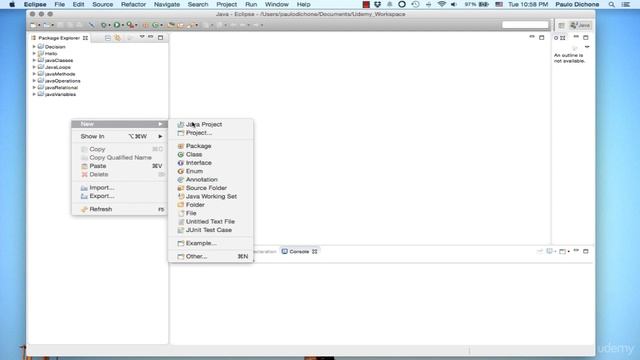Click the Quick Access search field
The height and width of the screenshot is (360, 640).
coord(525,25)
